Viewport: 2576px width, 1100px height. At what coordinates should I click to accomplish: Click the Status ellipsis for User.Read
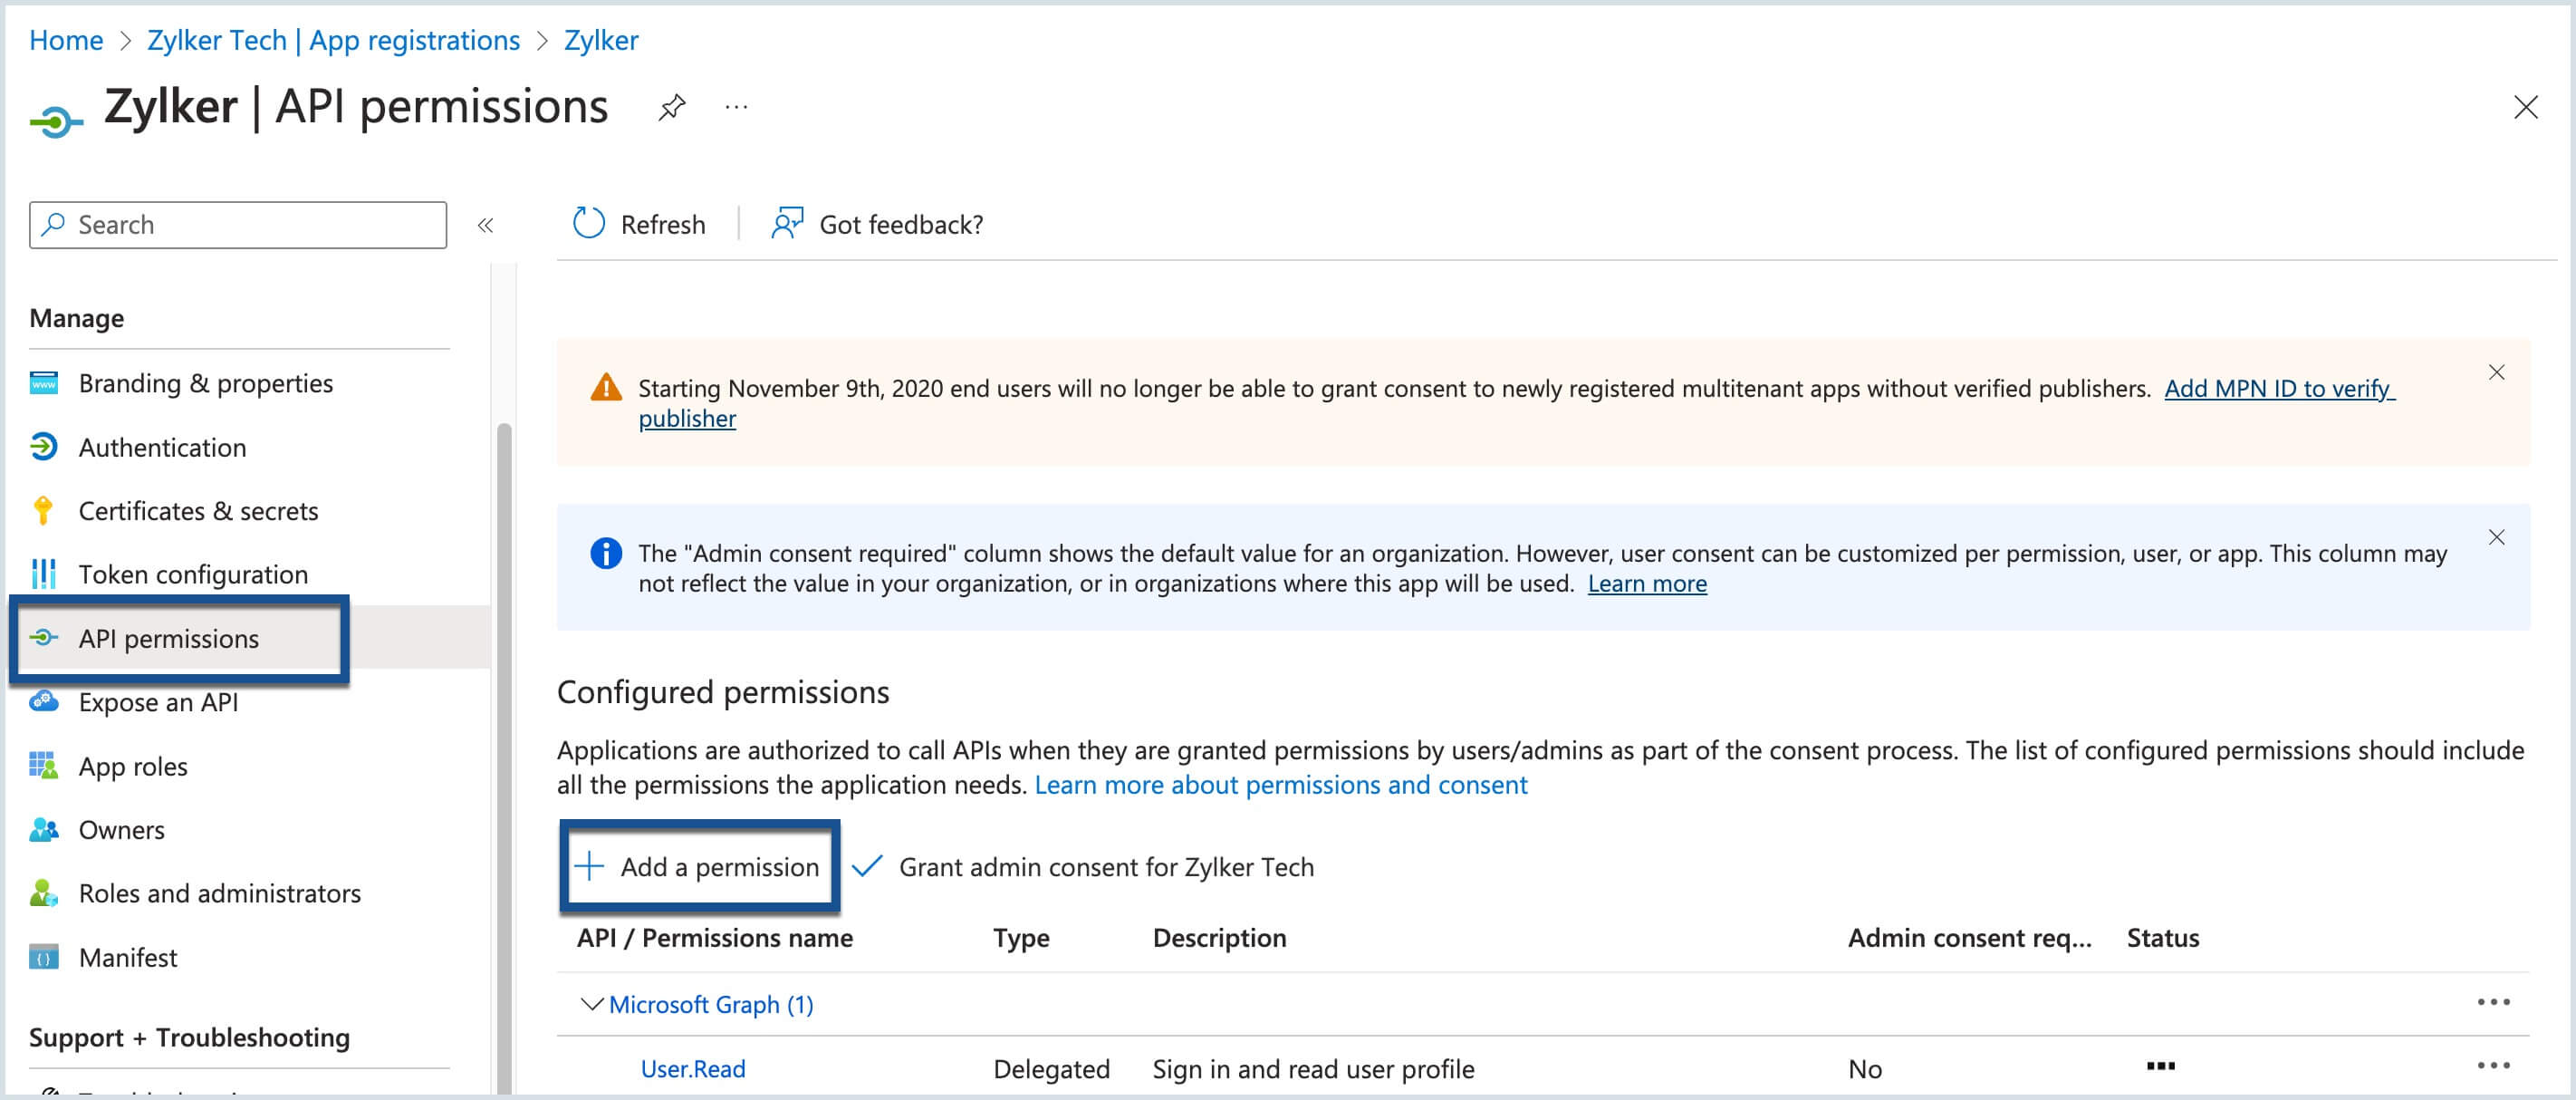[x=2160, y=1066]
